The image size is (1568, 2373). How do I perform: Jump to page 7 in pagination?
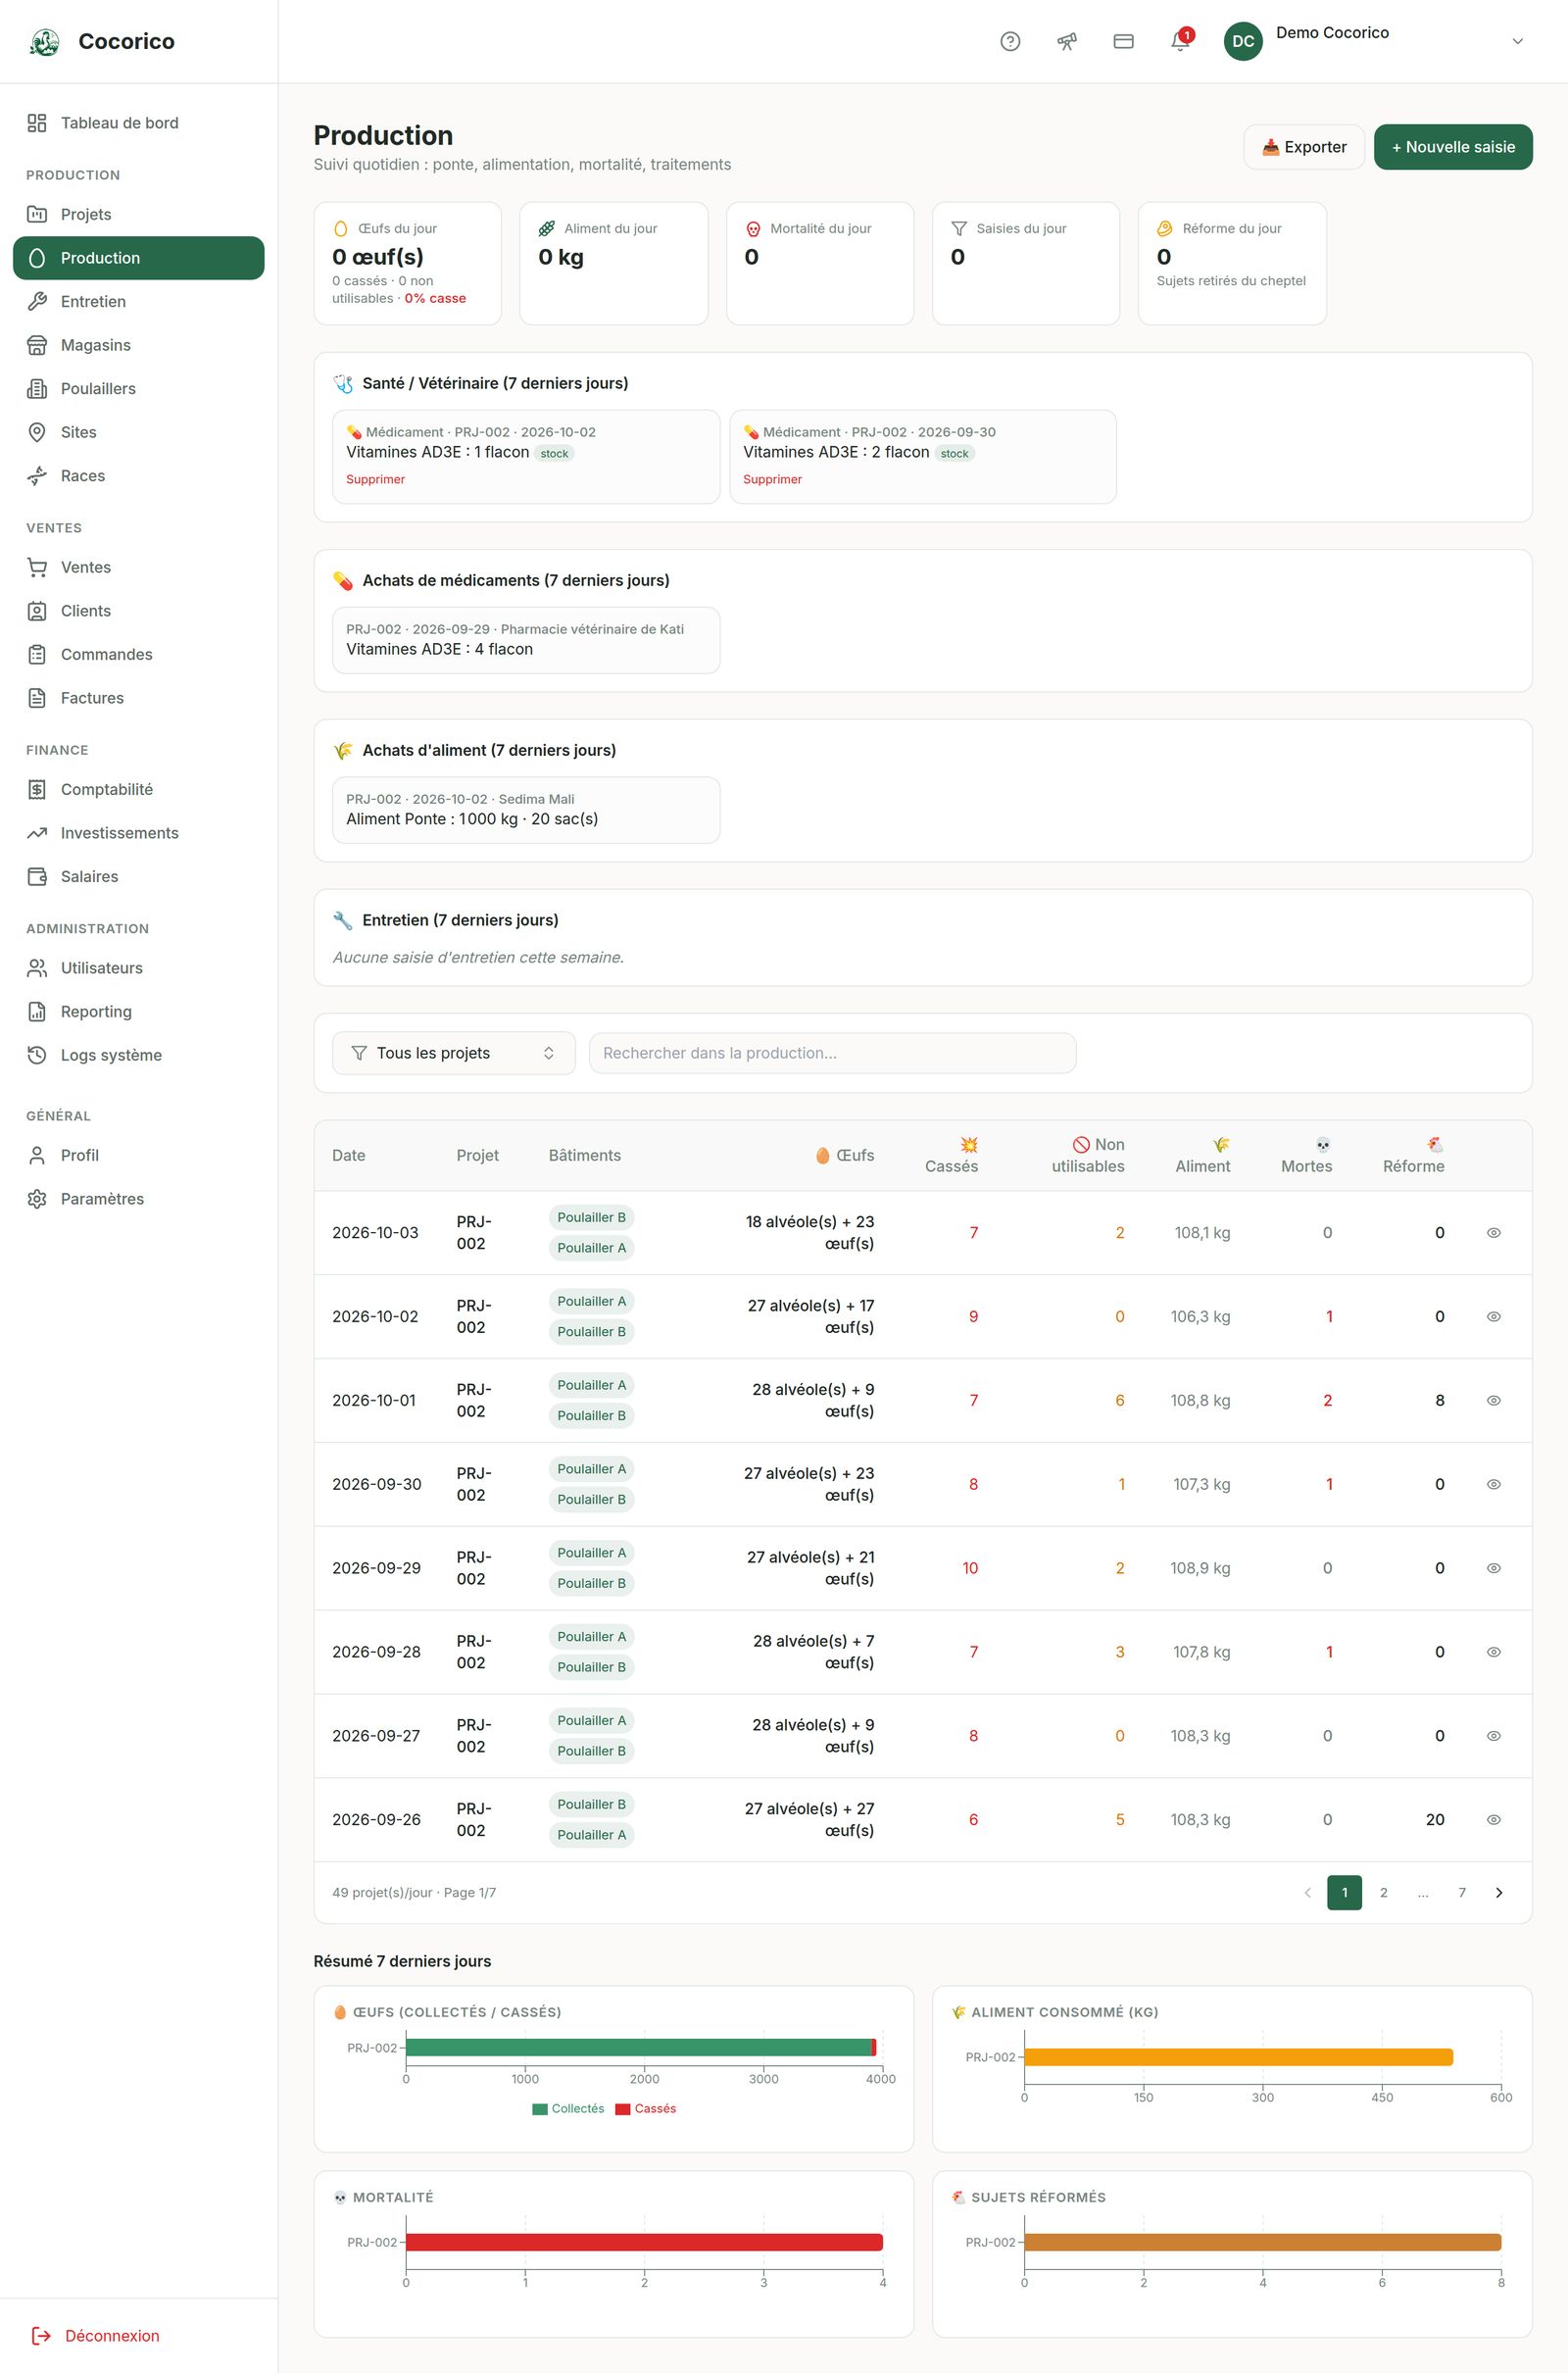tap(1461, 1892)
